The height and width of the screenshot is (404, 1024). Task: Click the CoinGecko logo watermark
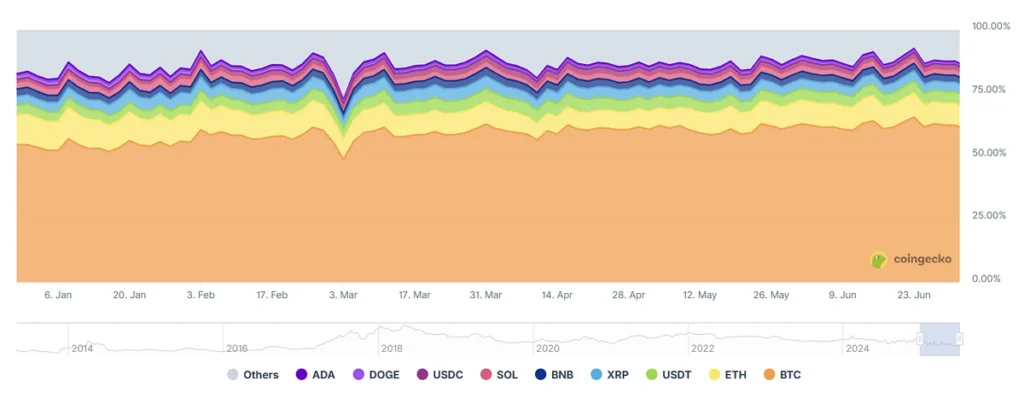[x=910, y=260]
